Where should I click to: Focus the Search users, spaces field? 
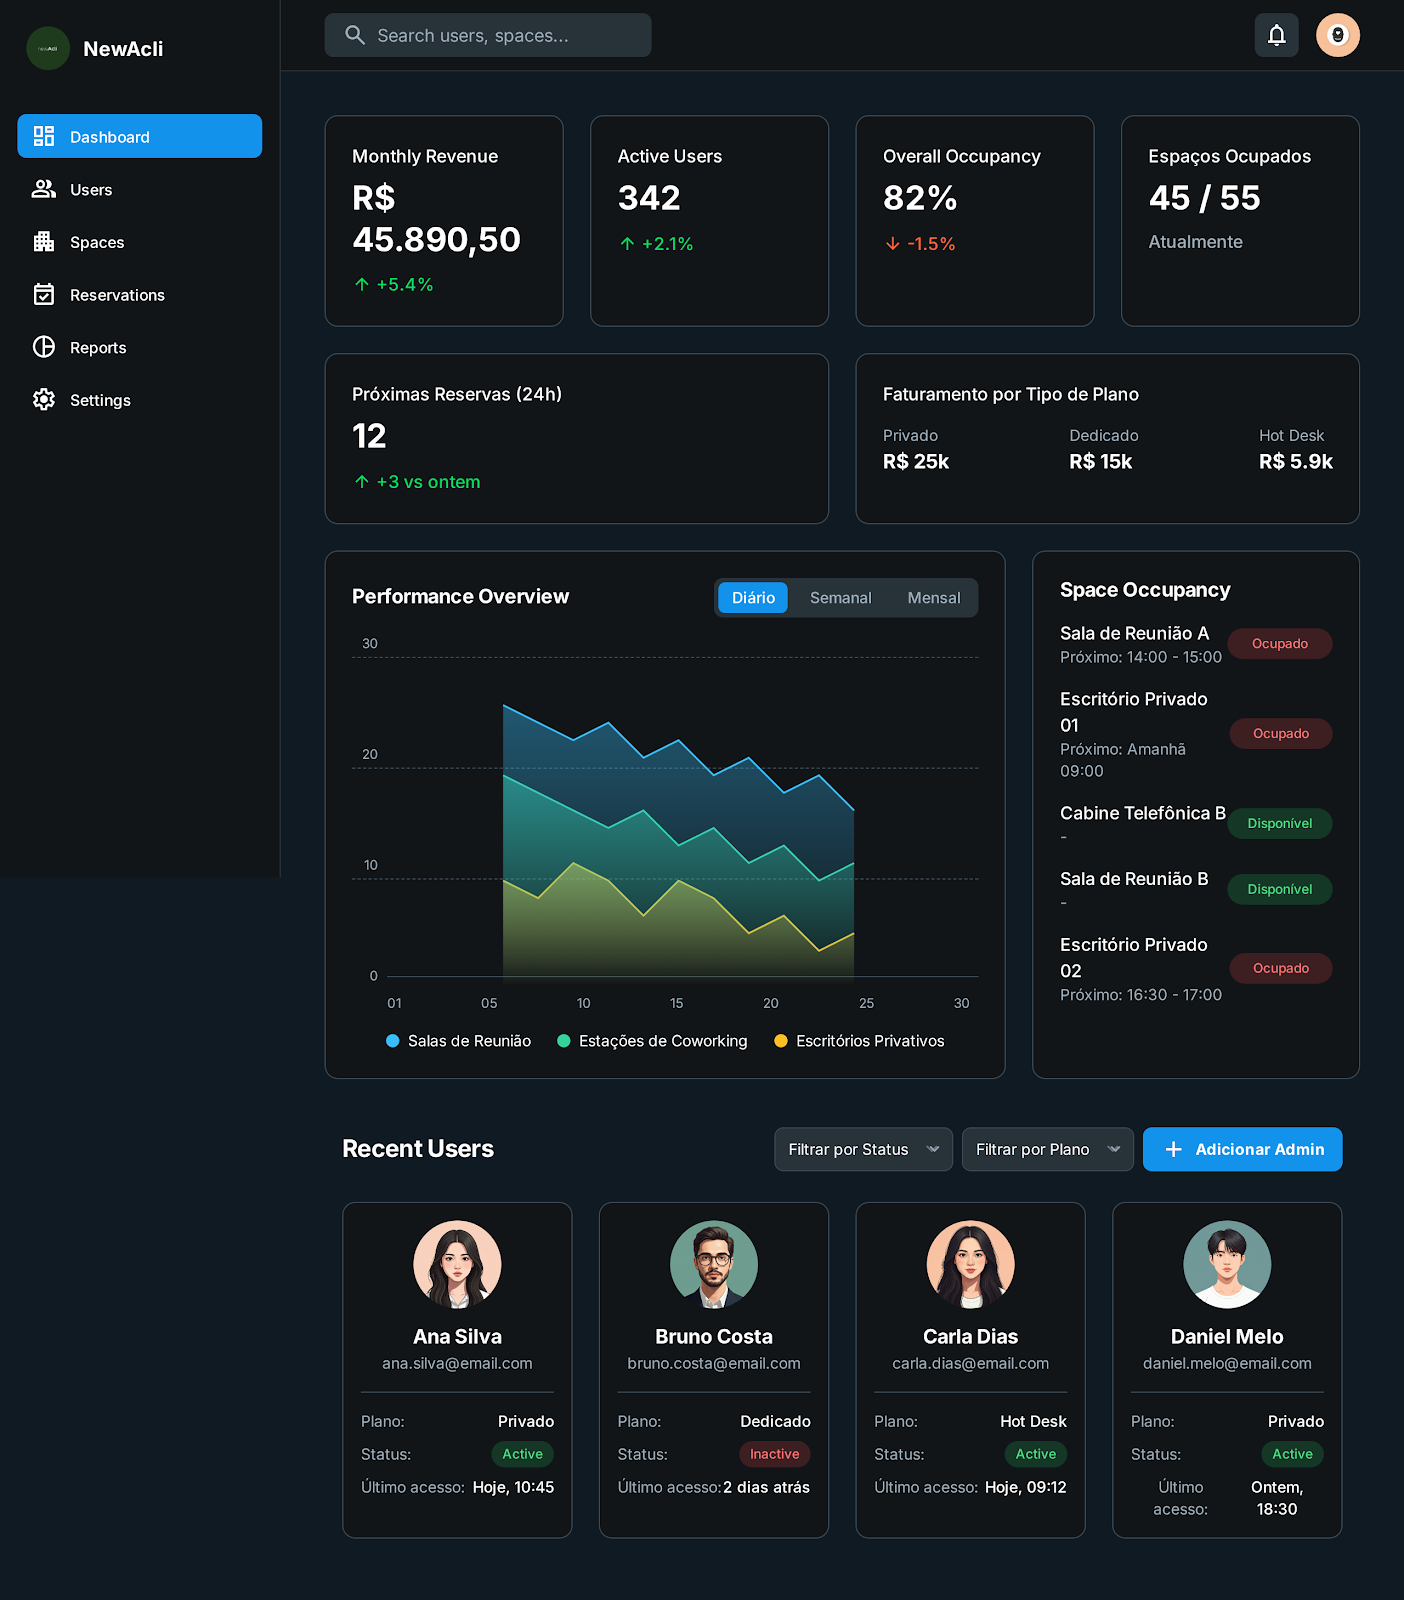[x=488, y=35]
